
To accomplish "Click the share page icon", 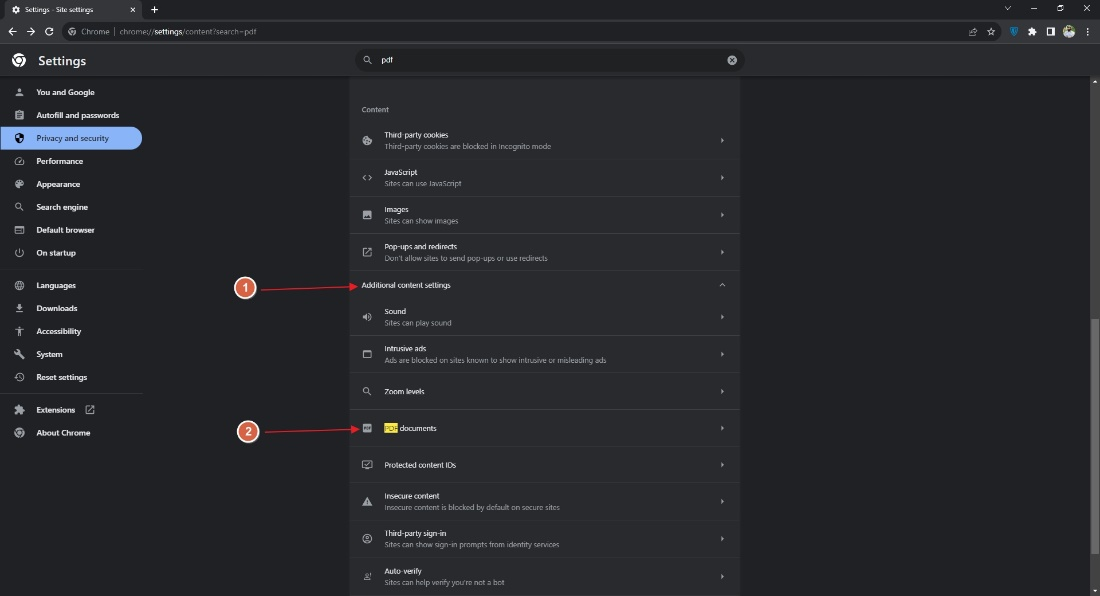I will pos(973,31).
